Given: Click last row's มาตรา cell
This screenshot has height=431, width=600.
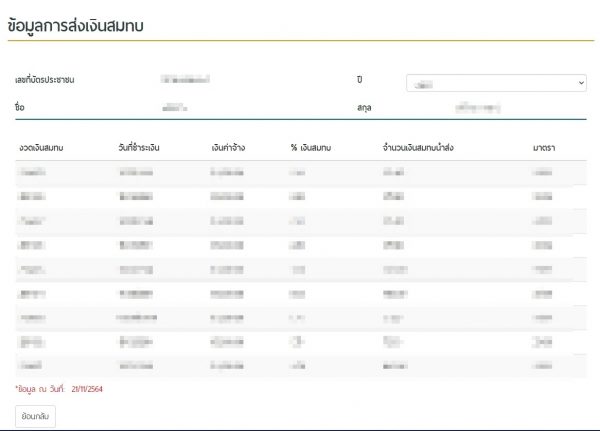Looking at the screenshot, I should (x=543, y=365).
